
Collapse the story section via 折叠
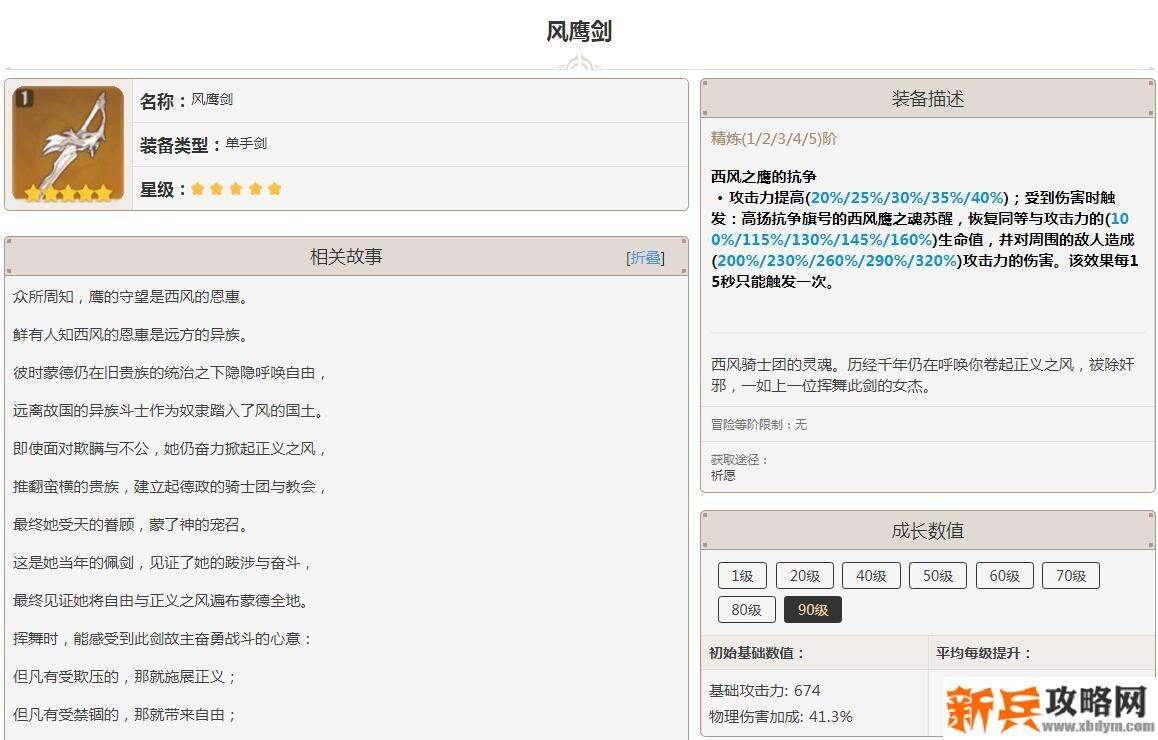click(x=645, y=258)
